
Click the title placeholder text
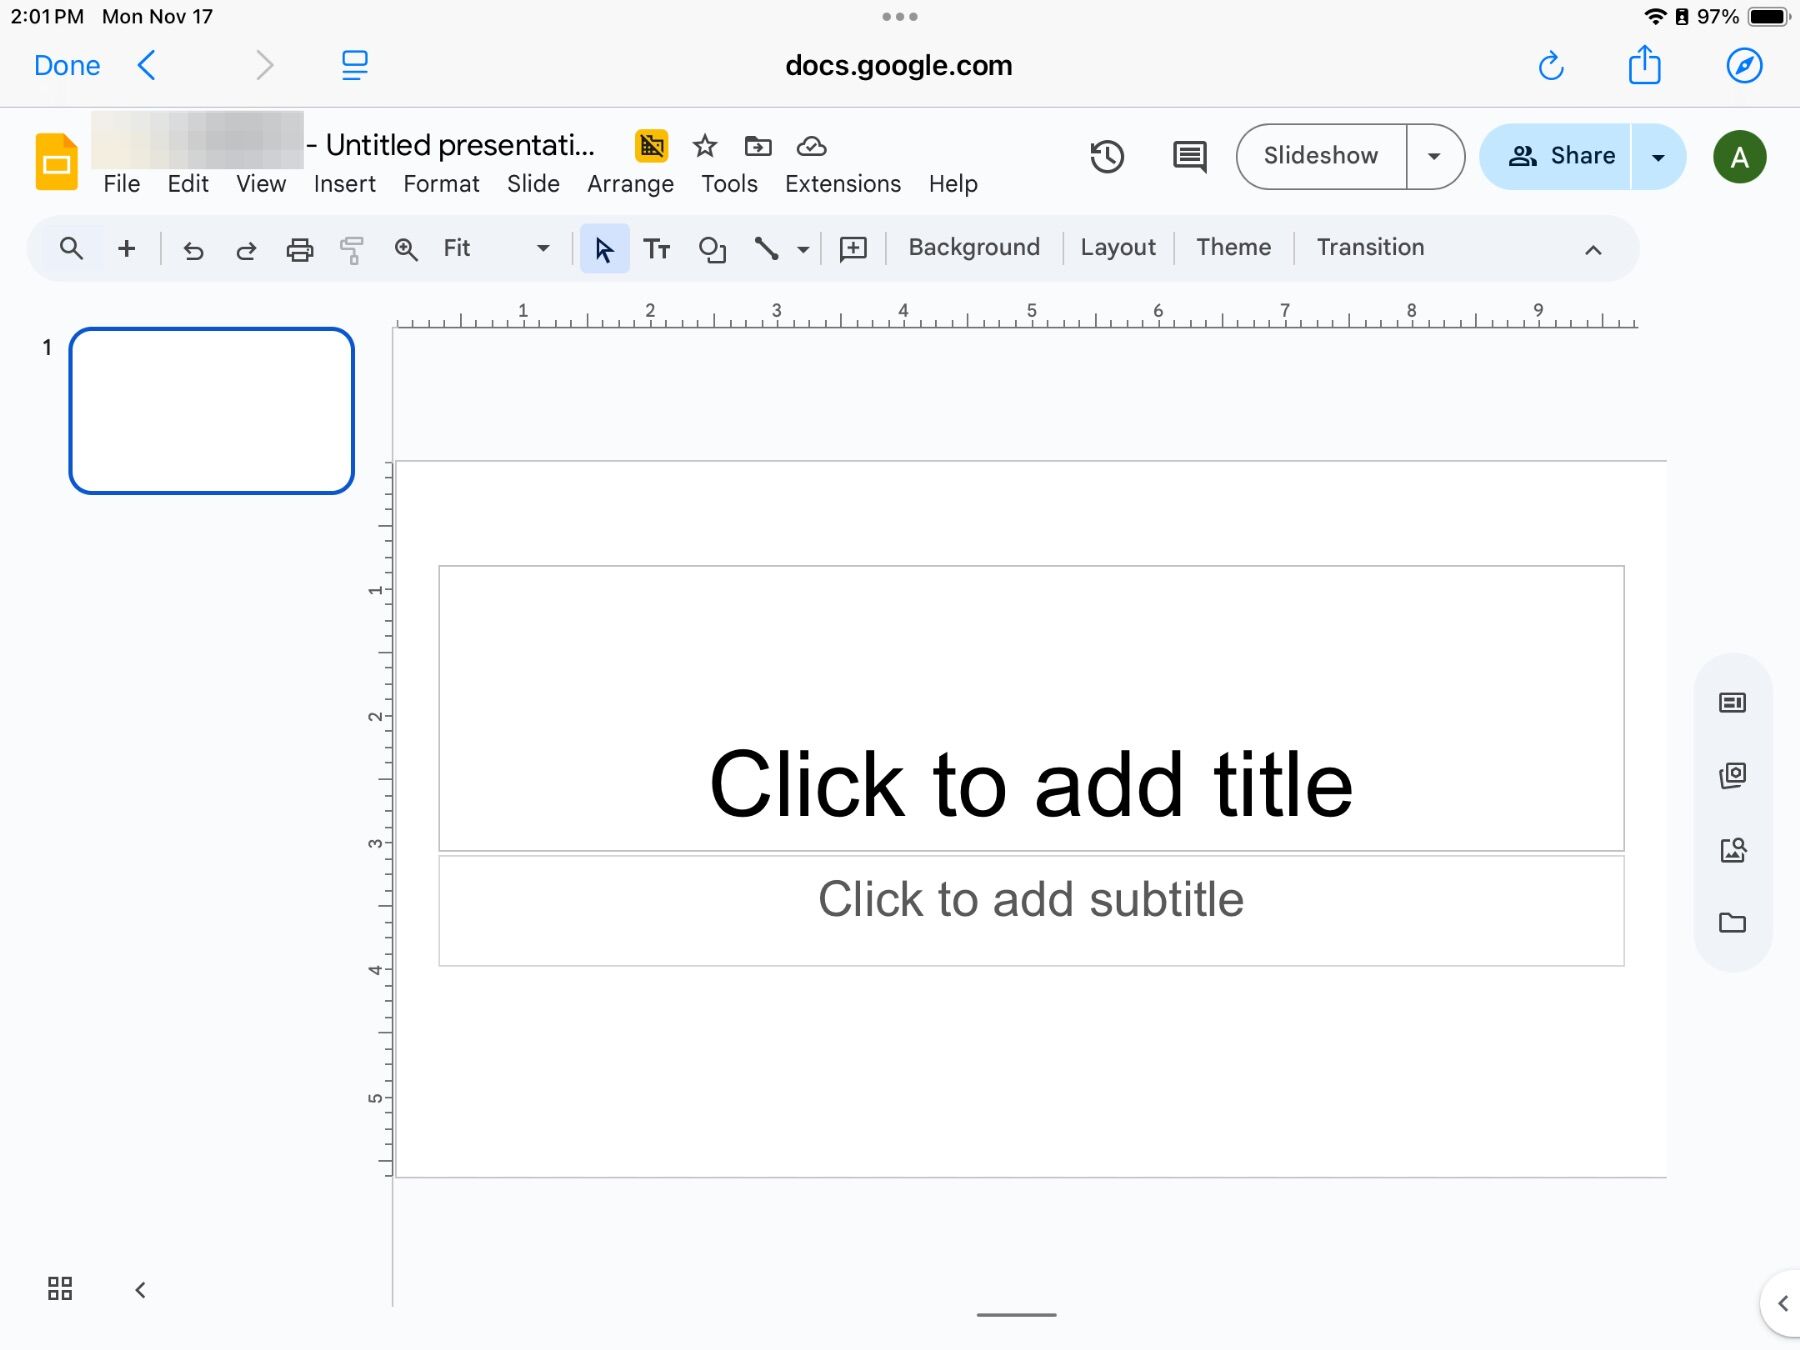tap(1031, 785)
